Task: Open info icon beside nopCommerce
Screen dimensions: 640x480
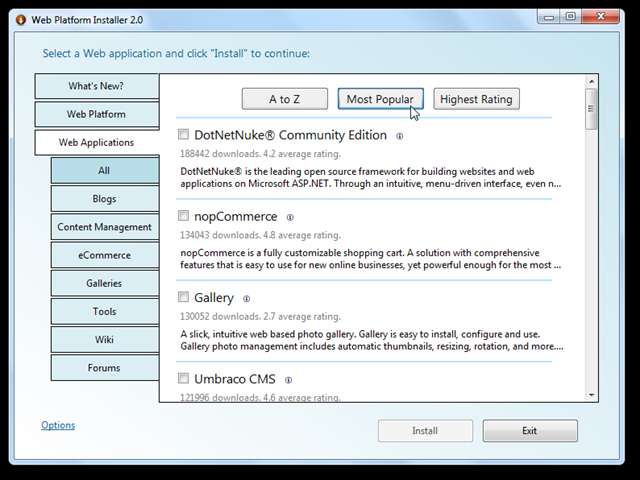Action: [290, 218]
